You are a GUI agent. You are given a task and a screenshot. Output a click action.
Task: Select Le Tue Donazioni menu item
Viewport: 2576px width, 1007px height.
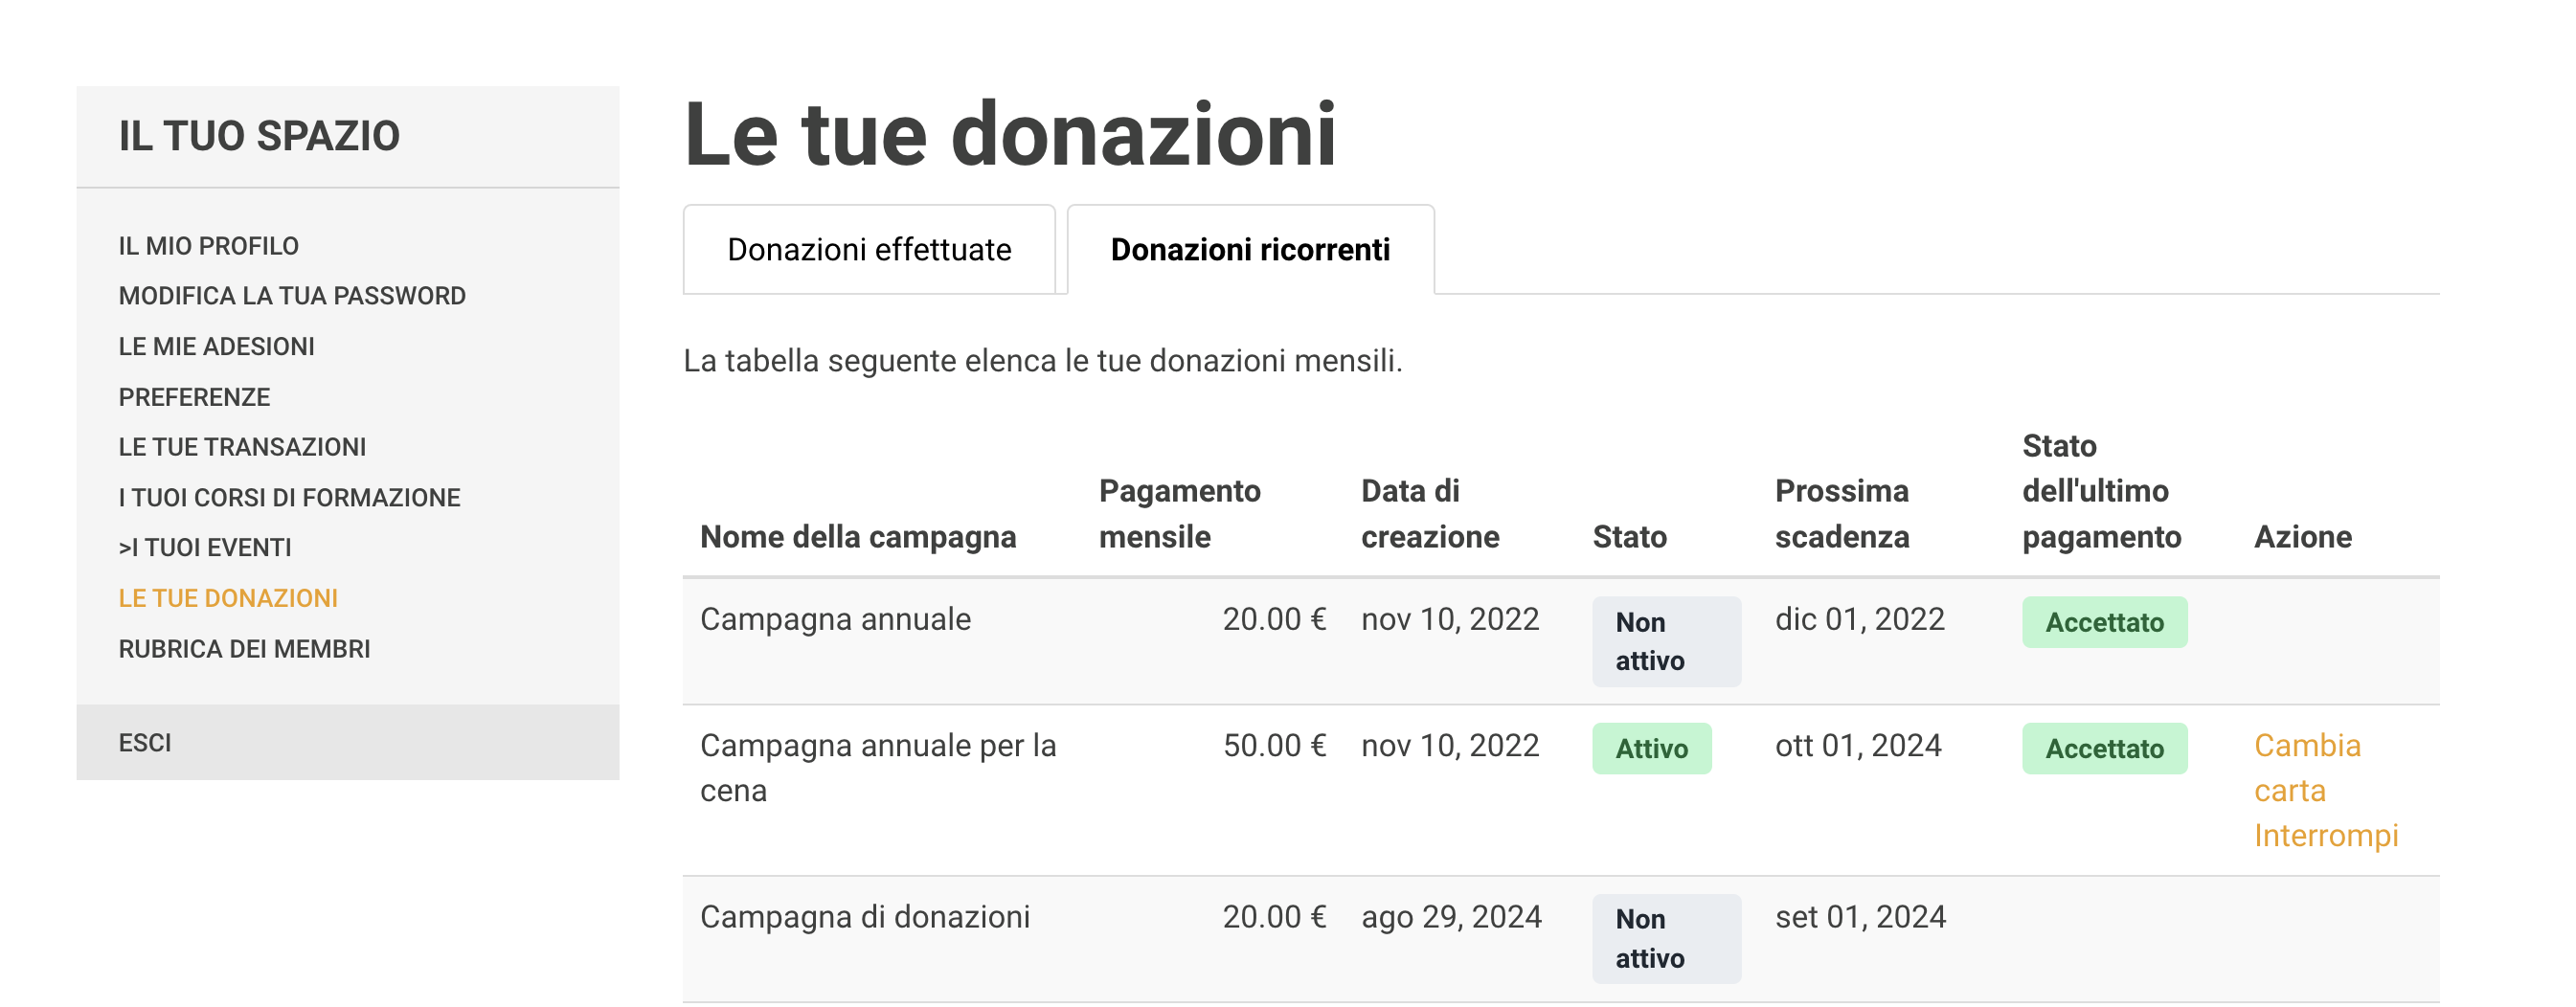pyautogui.click(x=228, y=598)
